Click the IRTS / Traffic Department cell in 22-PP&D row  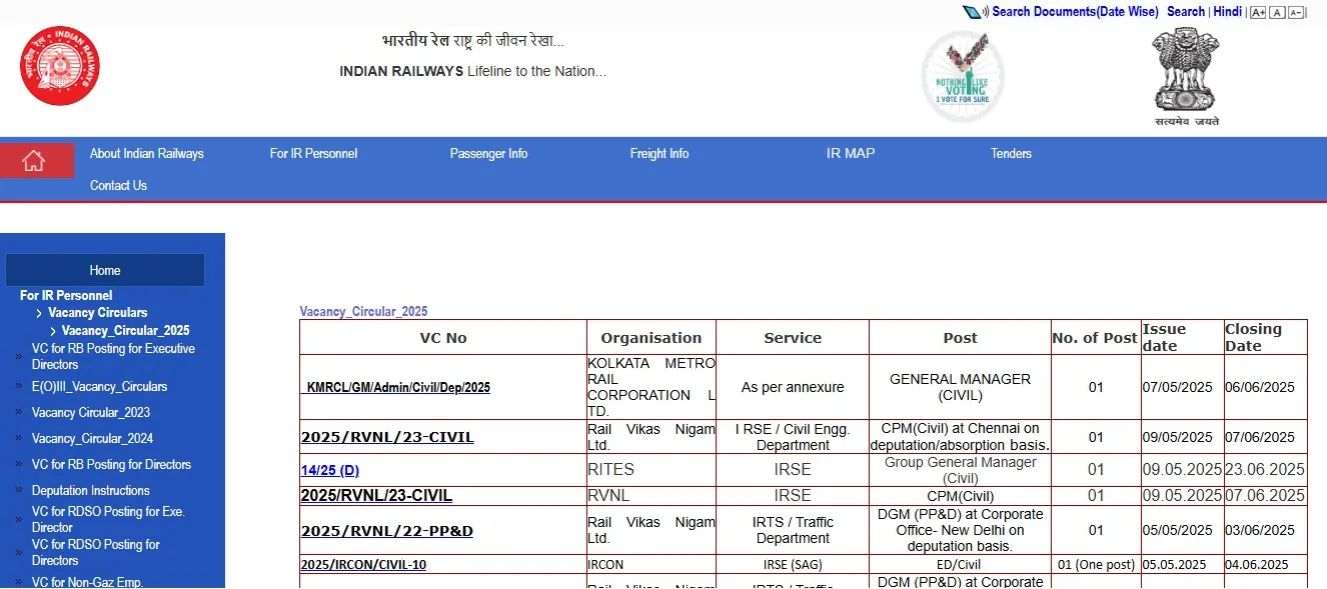[792, 530]
